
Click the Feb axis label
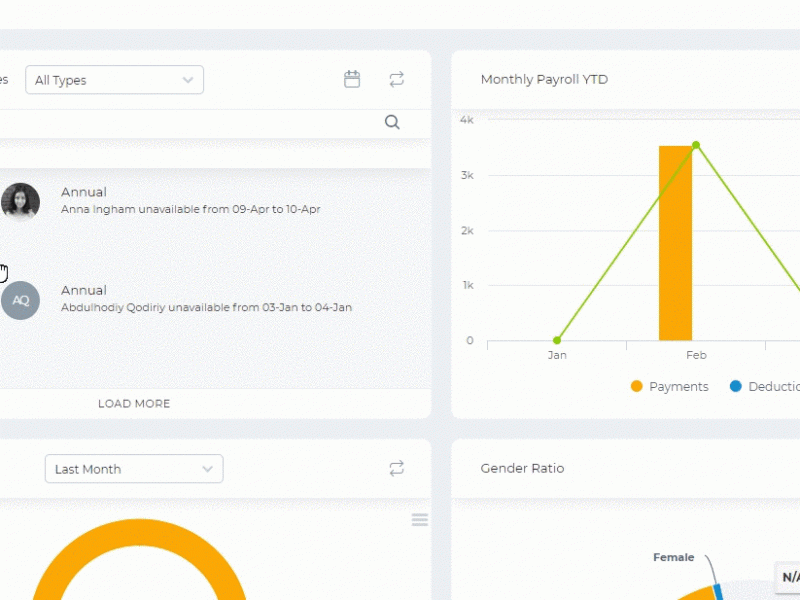696,355
